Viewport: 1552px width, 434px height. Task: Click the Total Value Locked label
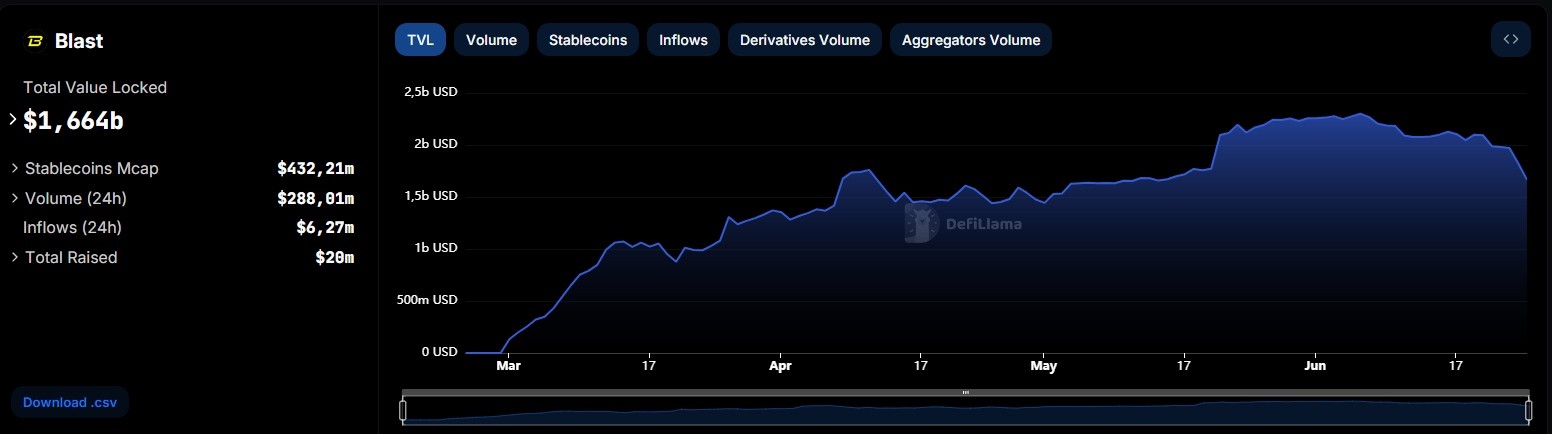(95, 87)
